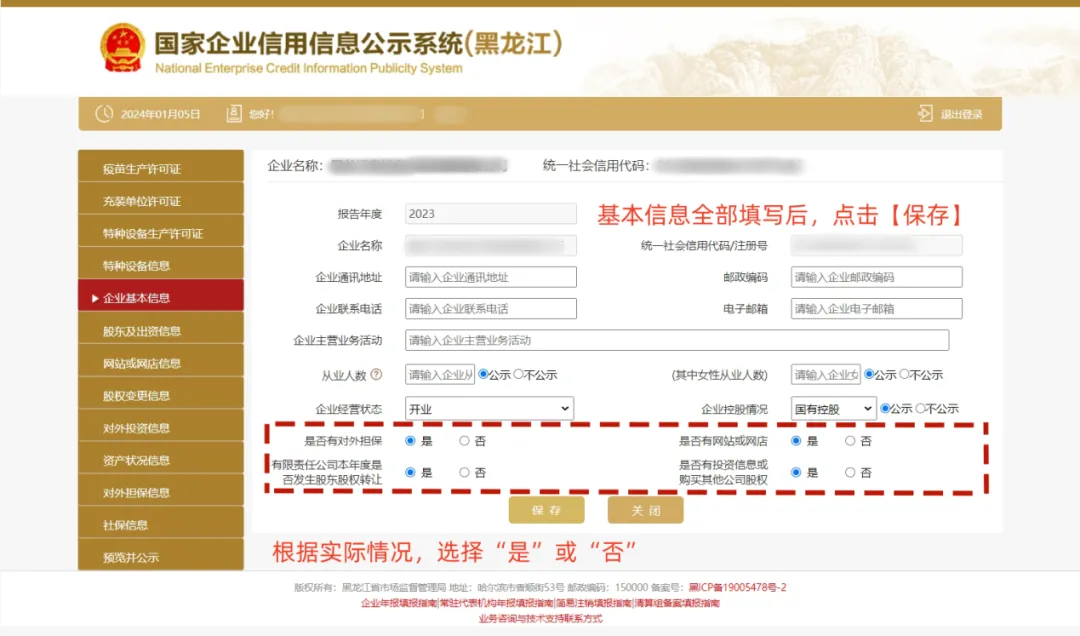The width and height of the screenshot is (1080, 636).
Task: Log out via 退出登录
Action: pos(962,114)
